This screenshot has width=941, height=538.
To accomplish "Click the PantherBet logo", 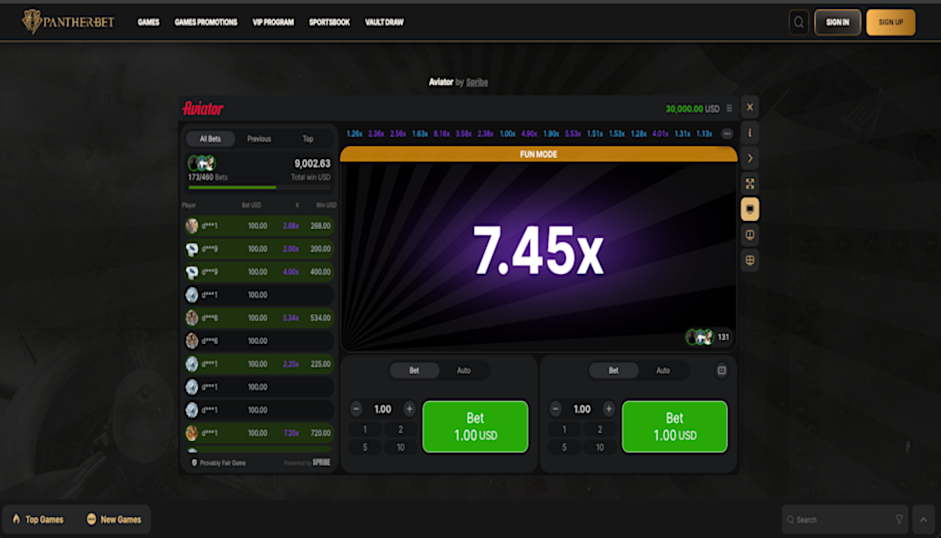I will coord(68,22).
